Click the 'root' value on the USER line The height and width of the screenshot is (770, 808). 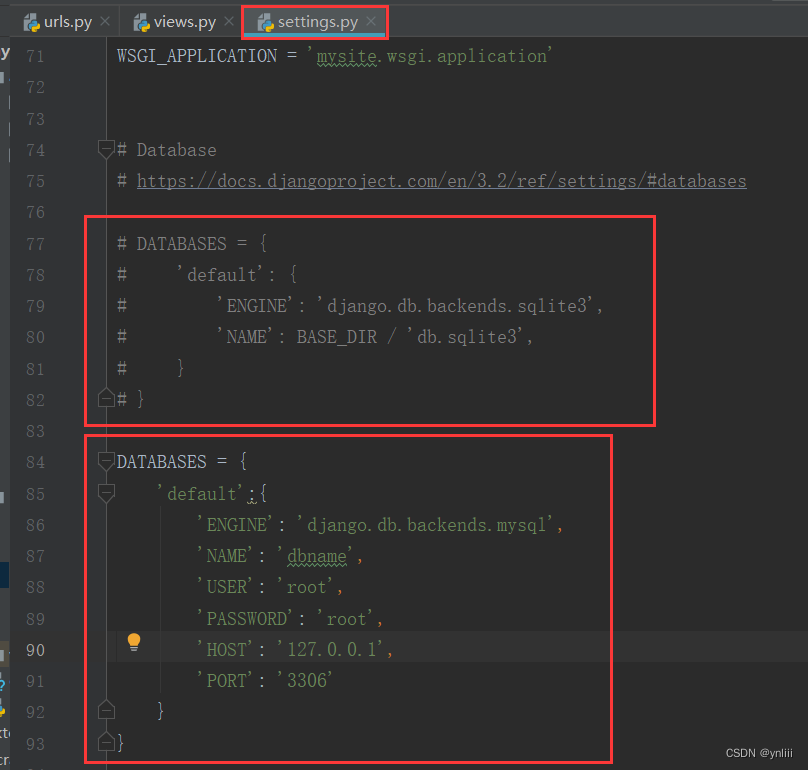[307, 587]
